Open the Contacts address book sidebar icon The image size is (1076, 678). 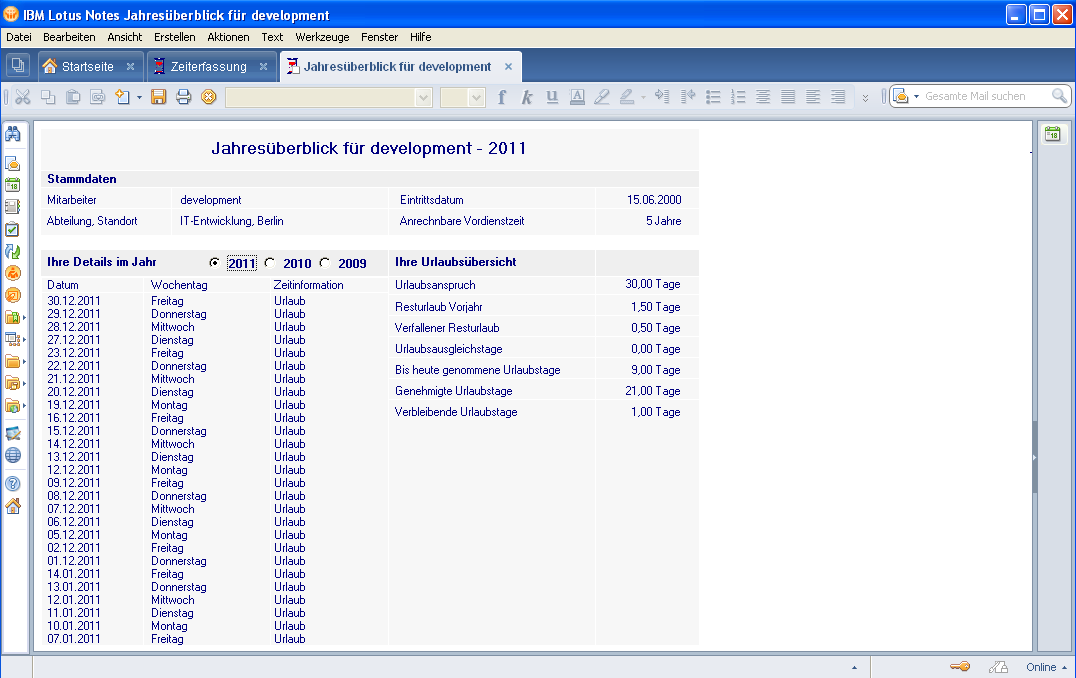click(x=13, y=207)
